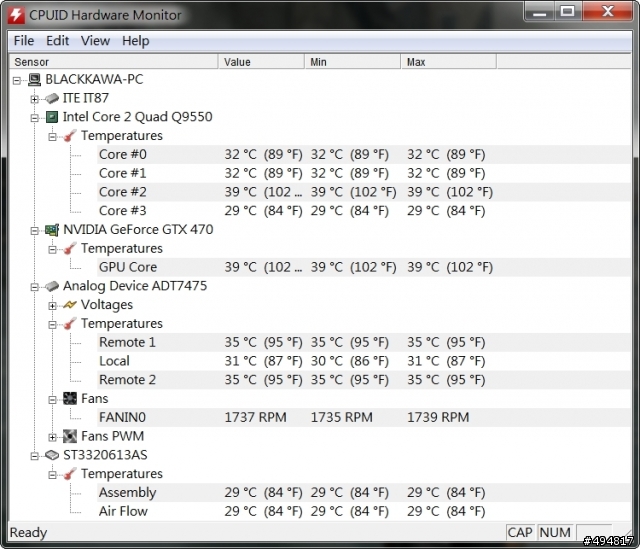Click the Intel Core 2 Quad CPU icon
Viewport: 640px width, 549px height.
(52, 117)
